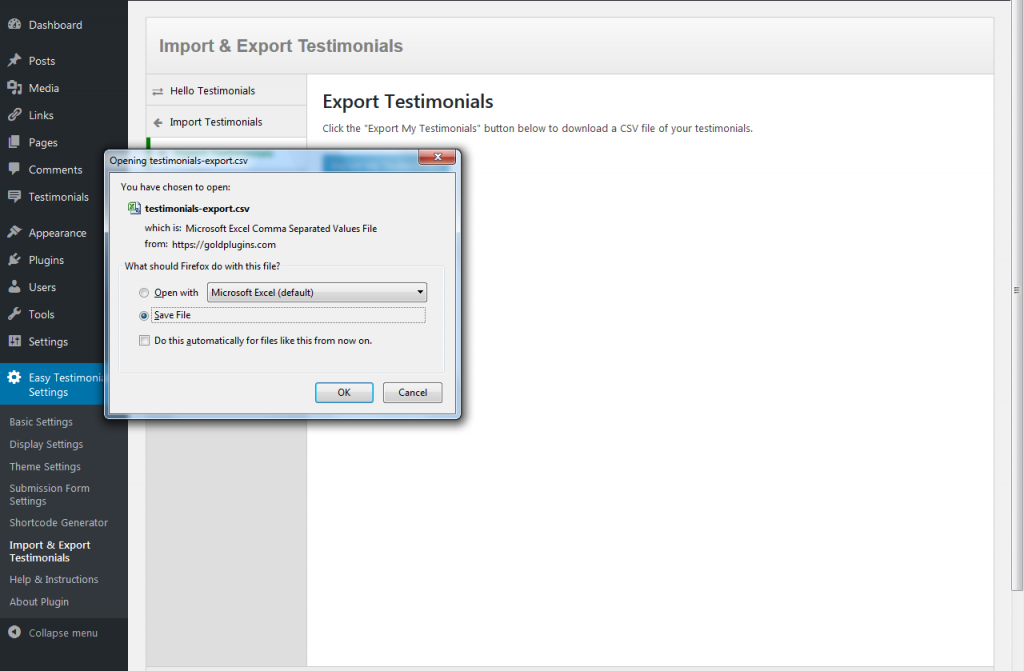The height and width of the screenshot is (671, 1024).
Task: Open the Import Testimonials tab
Action: click(215, 122)
